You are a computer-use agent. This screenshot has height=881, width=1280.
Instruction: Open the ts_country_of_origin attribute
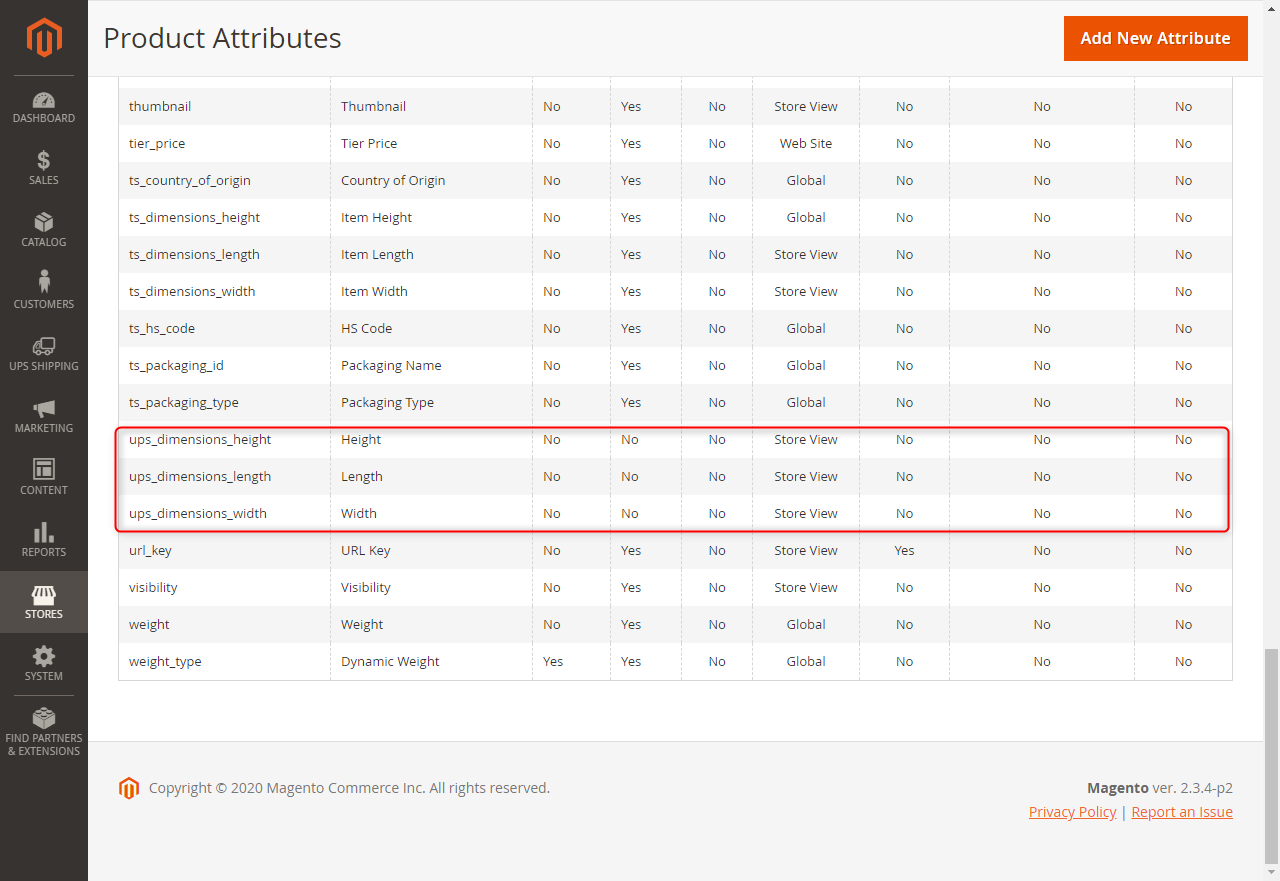click(x=190, y=180)
